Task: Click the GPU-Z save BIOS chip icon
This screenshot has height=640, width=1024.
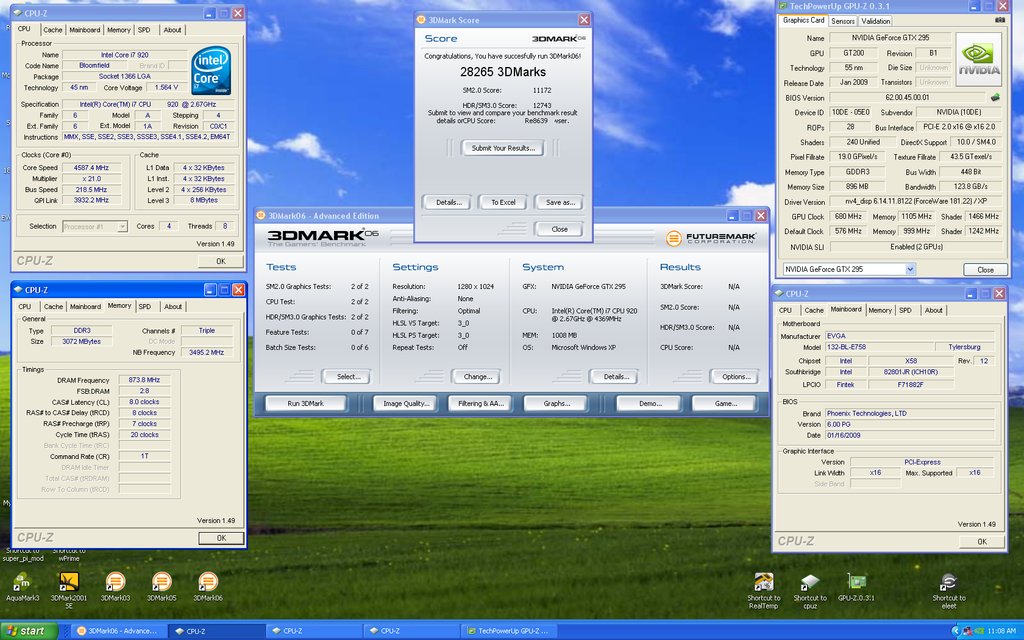Action: click(995, 97)
